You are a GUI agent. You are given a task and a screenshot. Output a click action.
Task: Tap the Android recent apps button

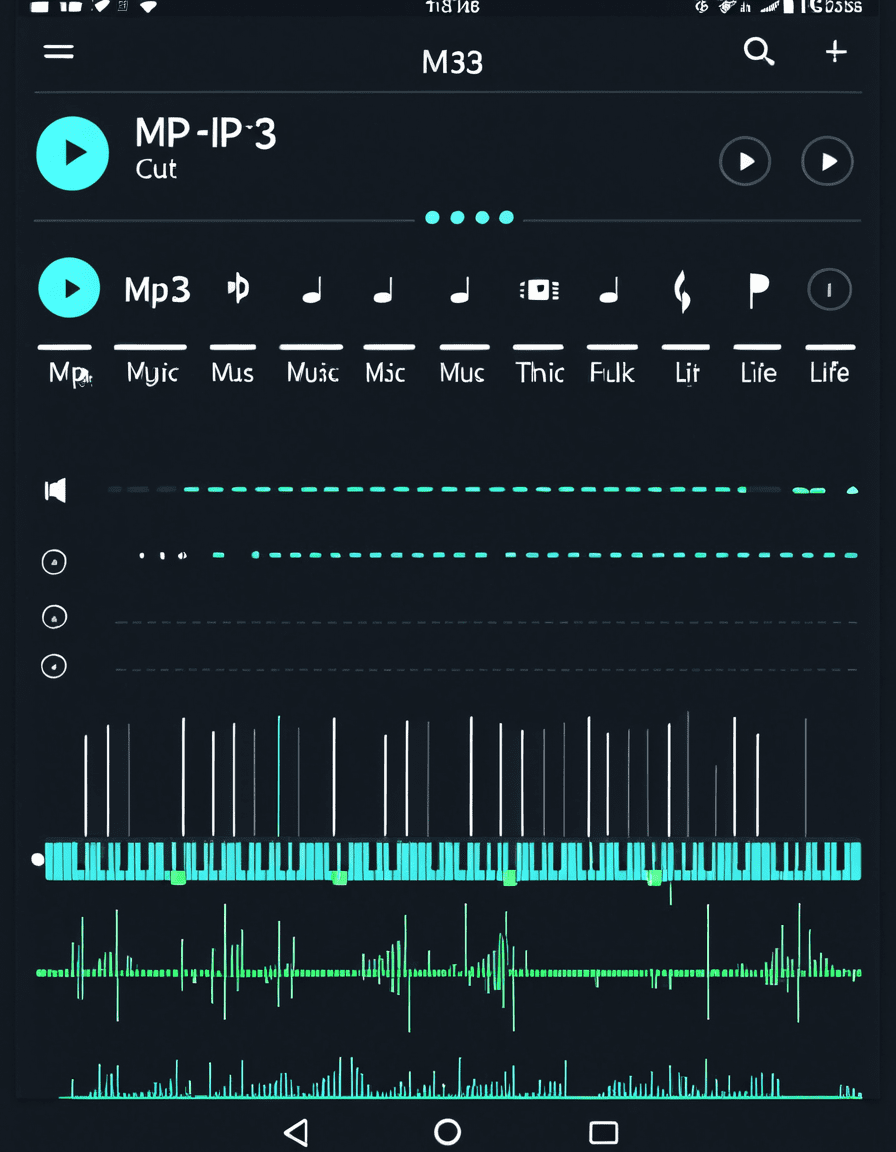(x=604, y=1132)
